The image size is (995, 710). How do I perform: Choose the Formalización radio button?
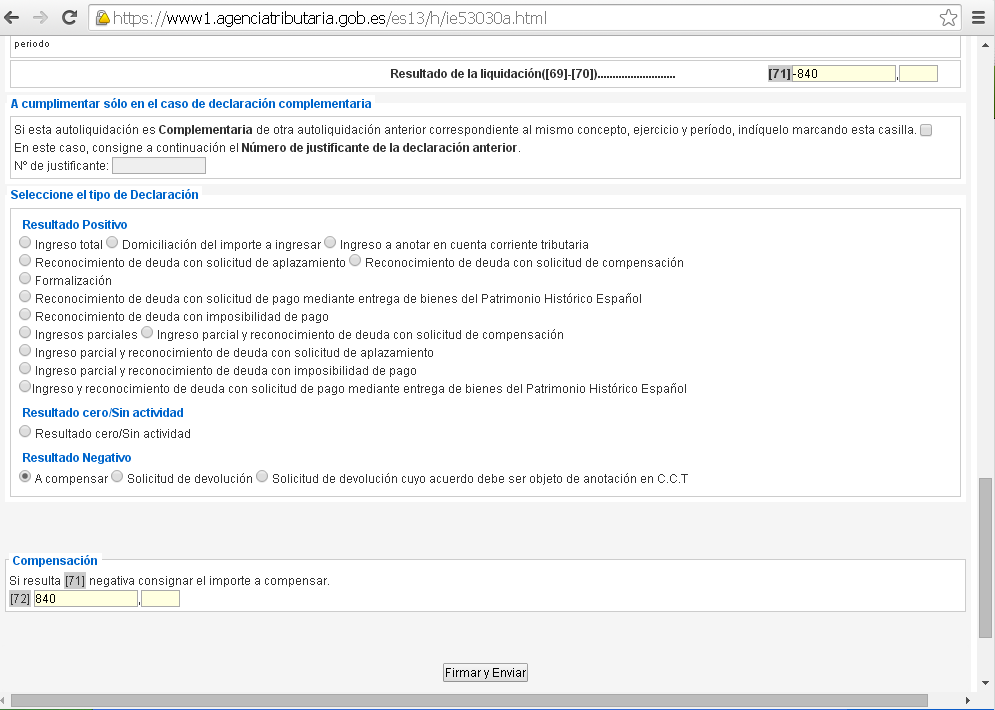coord(25,278)
